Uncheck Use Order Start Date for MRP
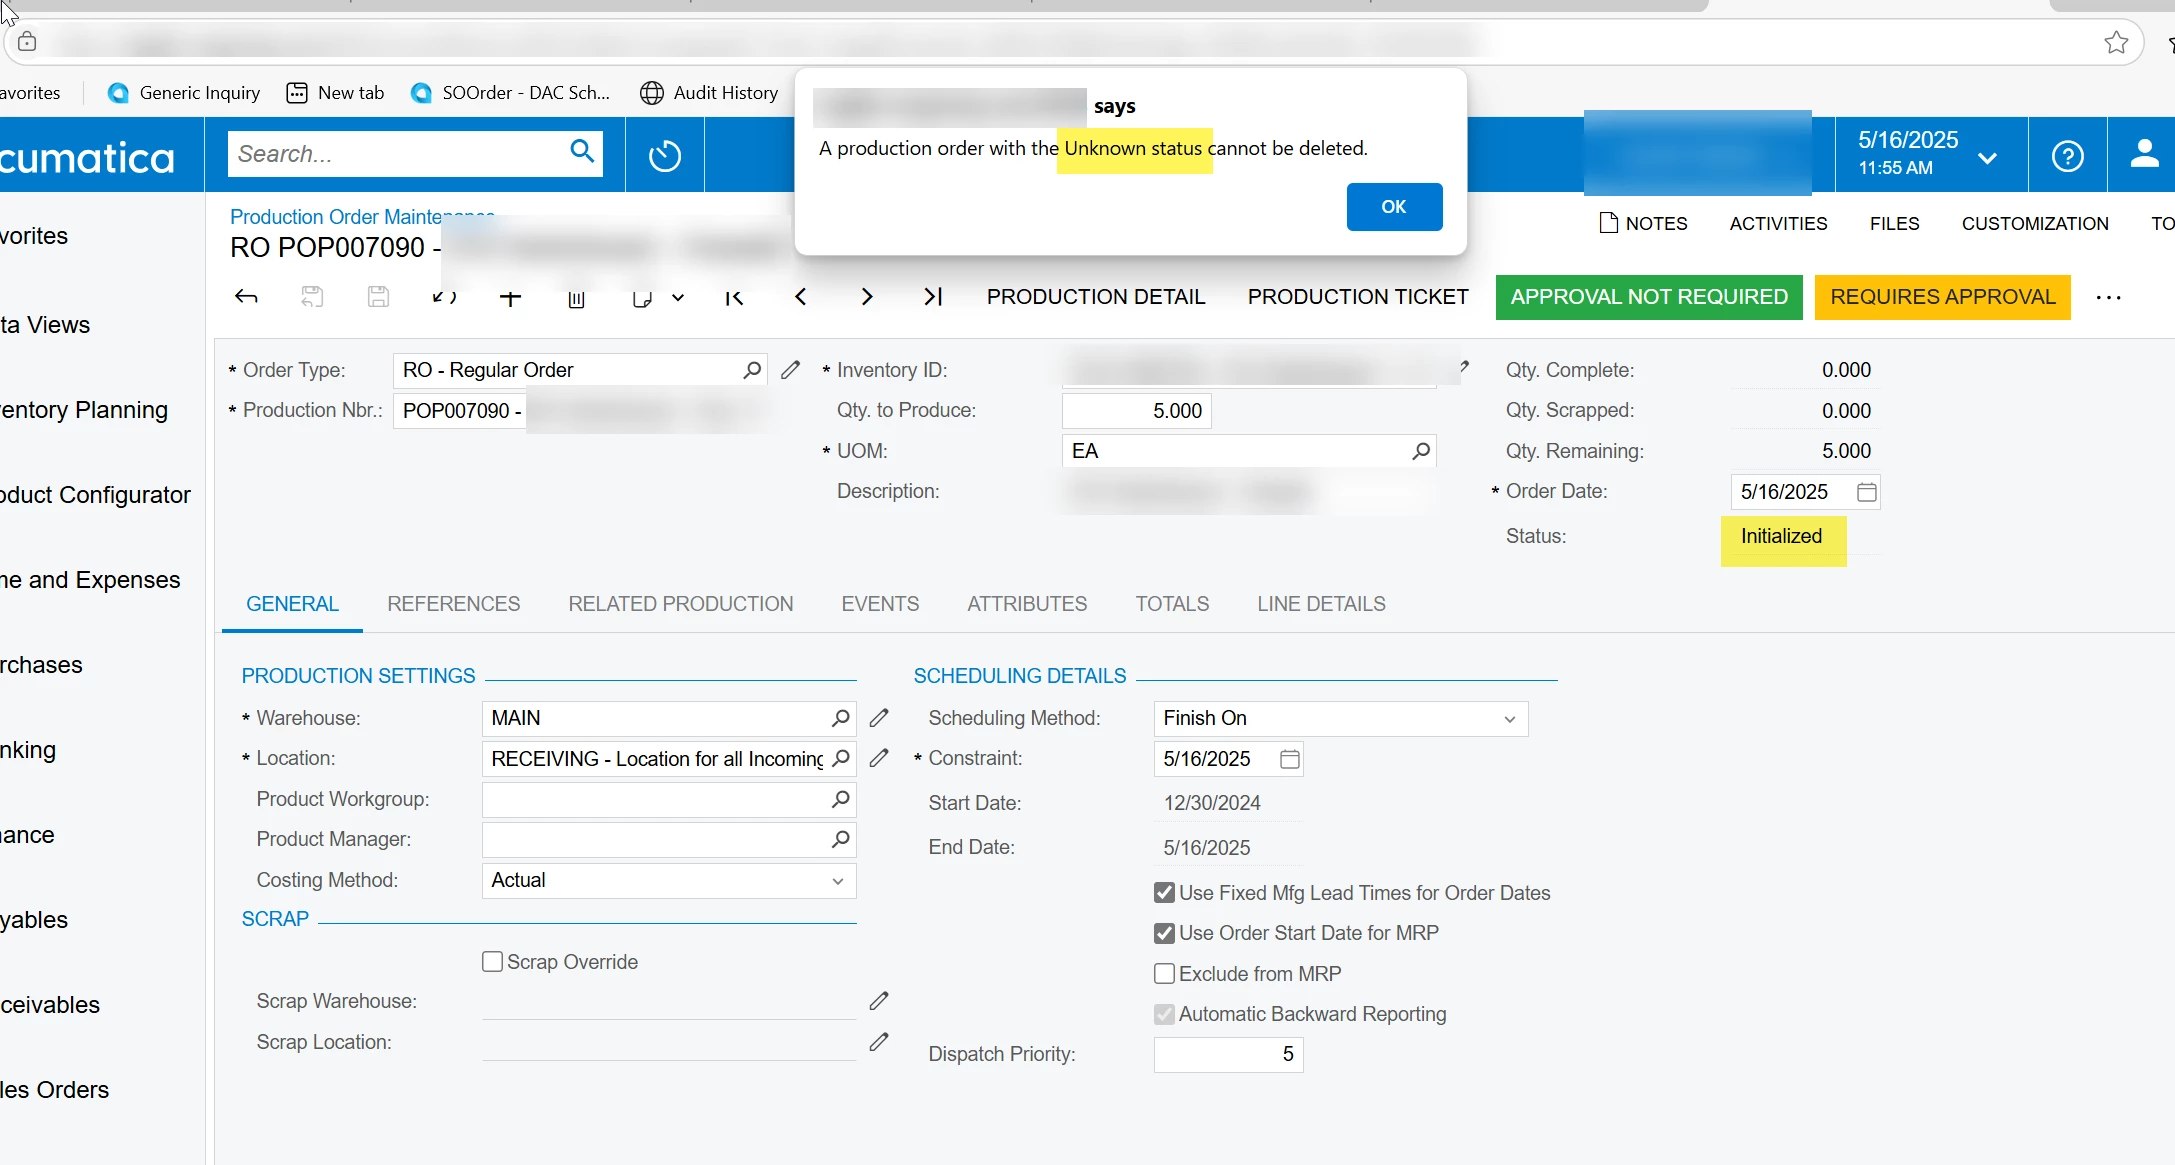 [x=1164, y=933]
